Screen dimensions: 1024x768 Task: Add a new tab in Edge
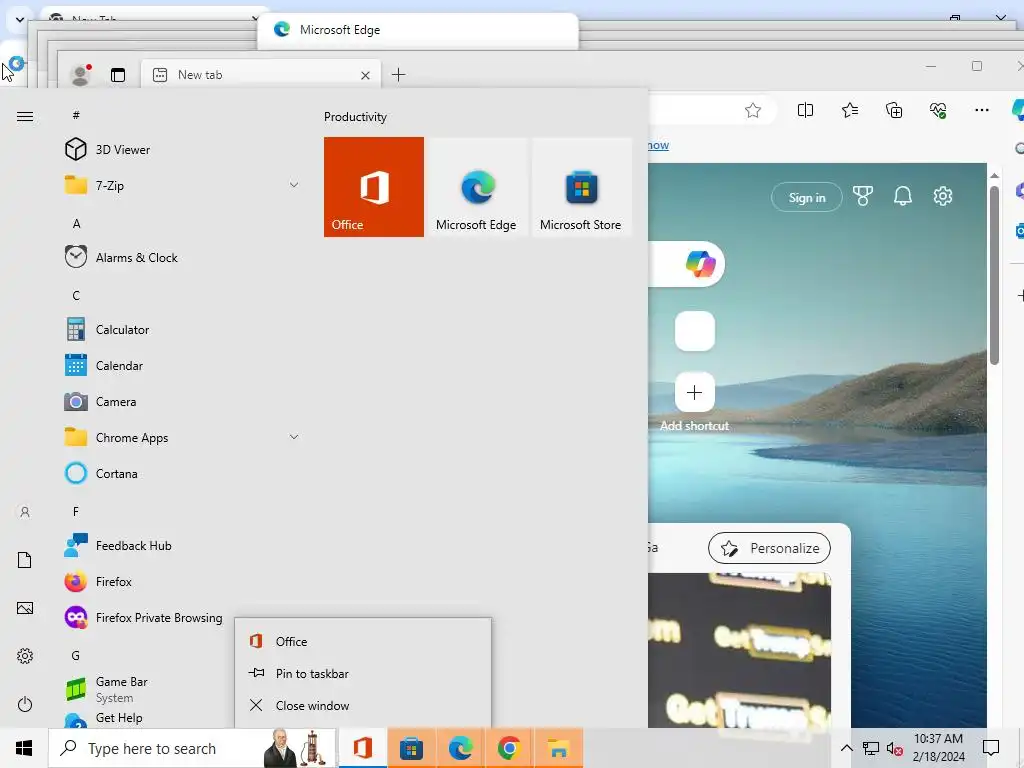pos(398,74)
